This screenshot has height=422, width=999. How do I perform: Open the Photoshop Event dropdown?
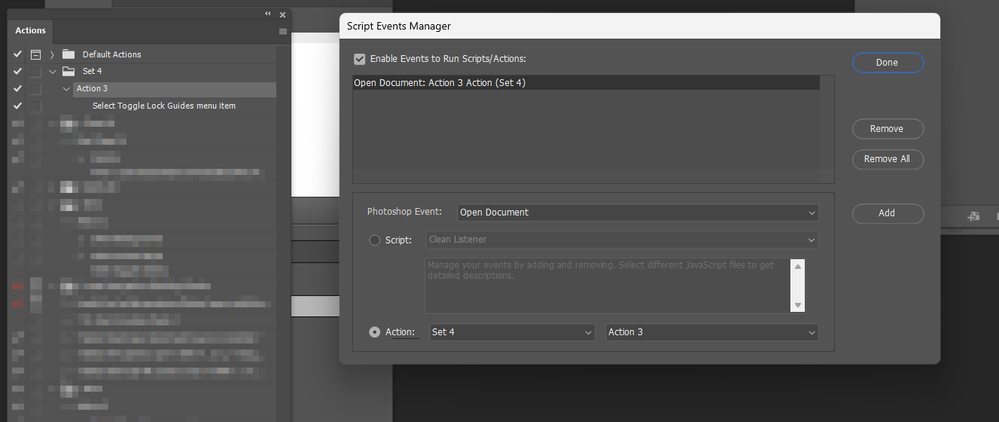coord(637,212)
